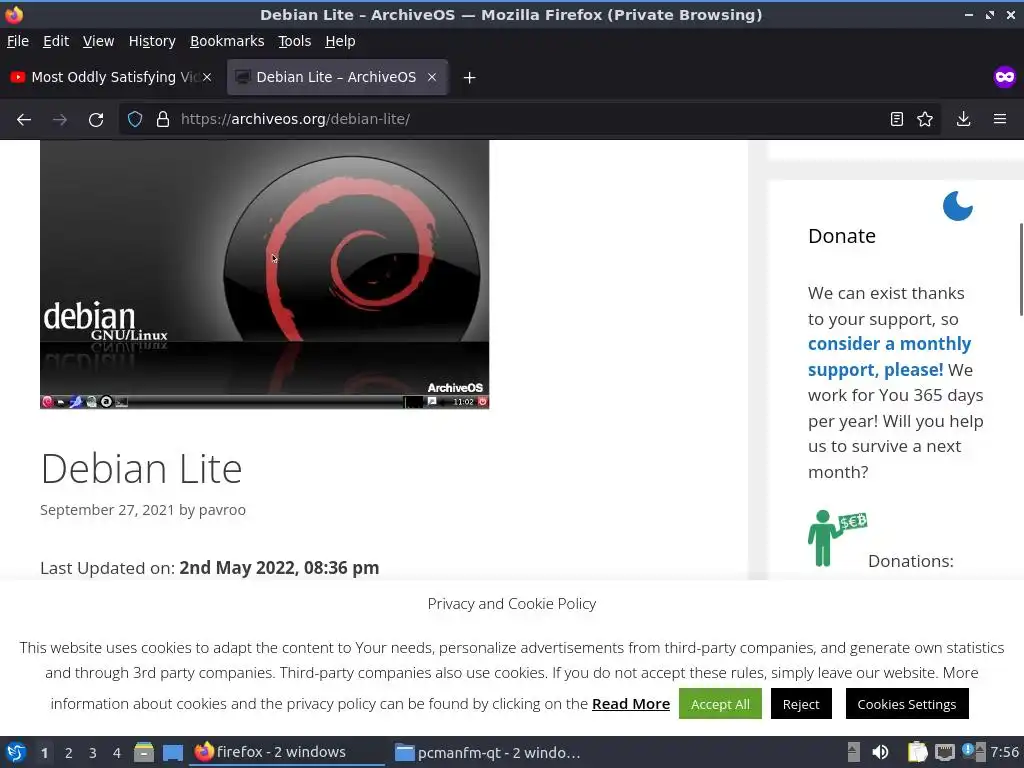Screen dimensions: 1024x768
Task: Close the Debian Lite tab
Action: (x=432, y=77)
